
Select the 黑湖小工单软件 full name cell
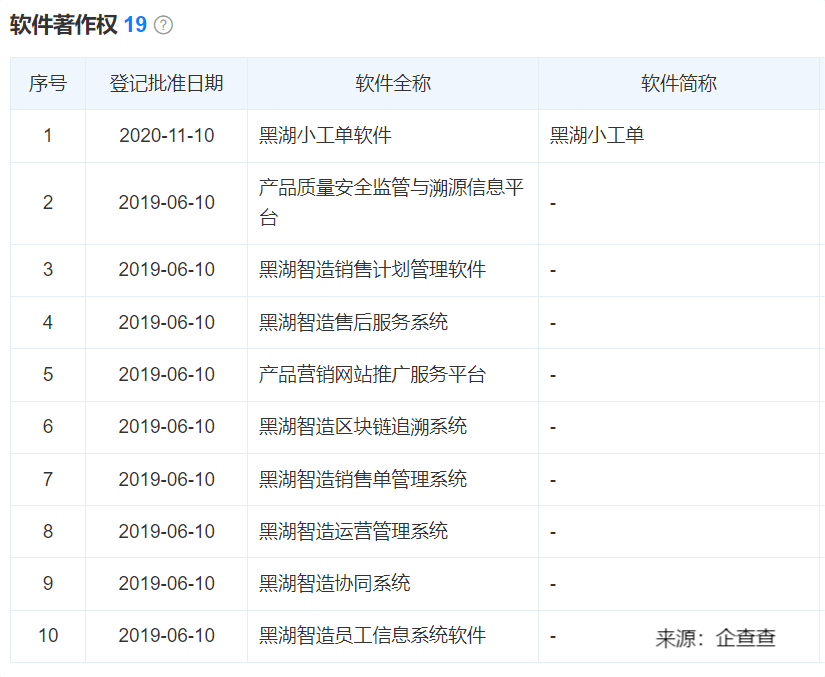click(x=325, y=136)
